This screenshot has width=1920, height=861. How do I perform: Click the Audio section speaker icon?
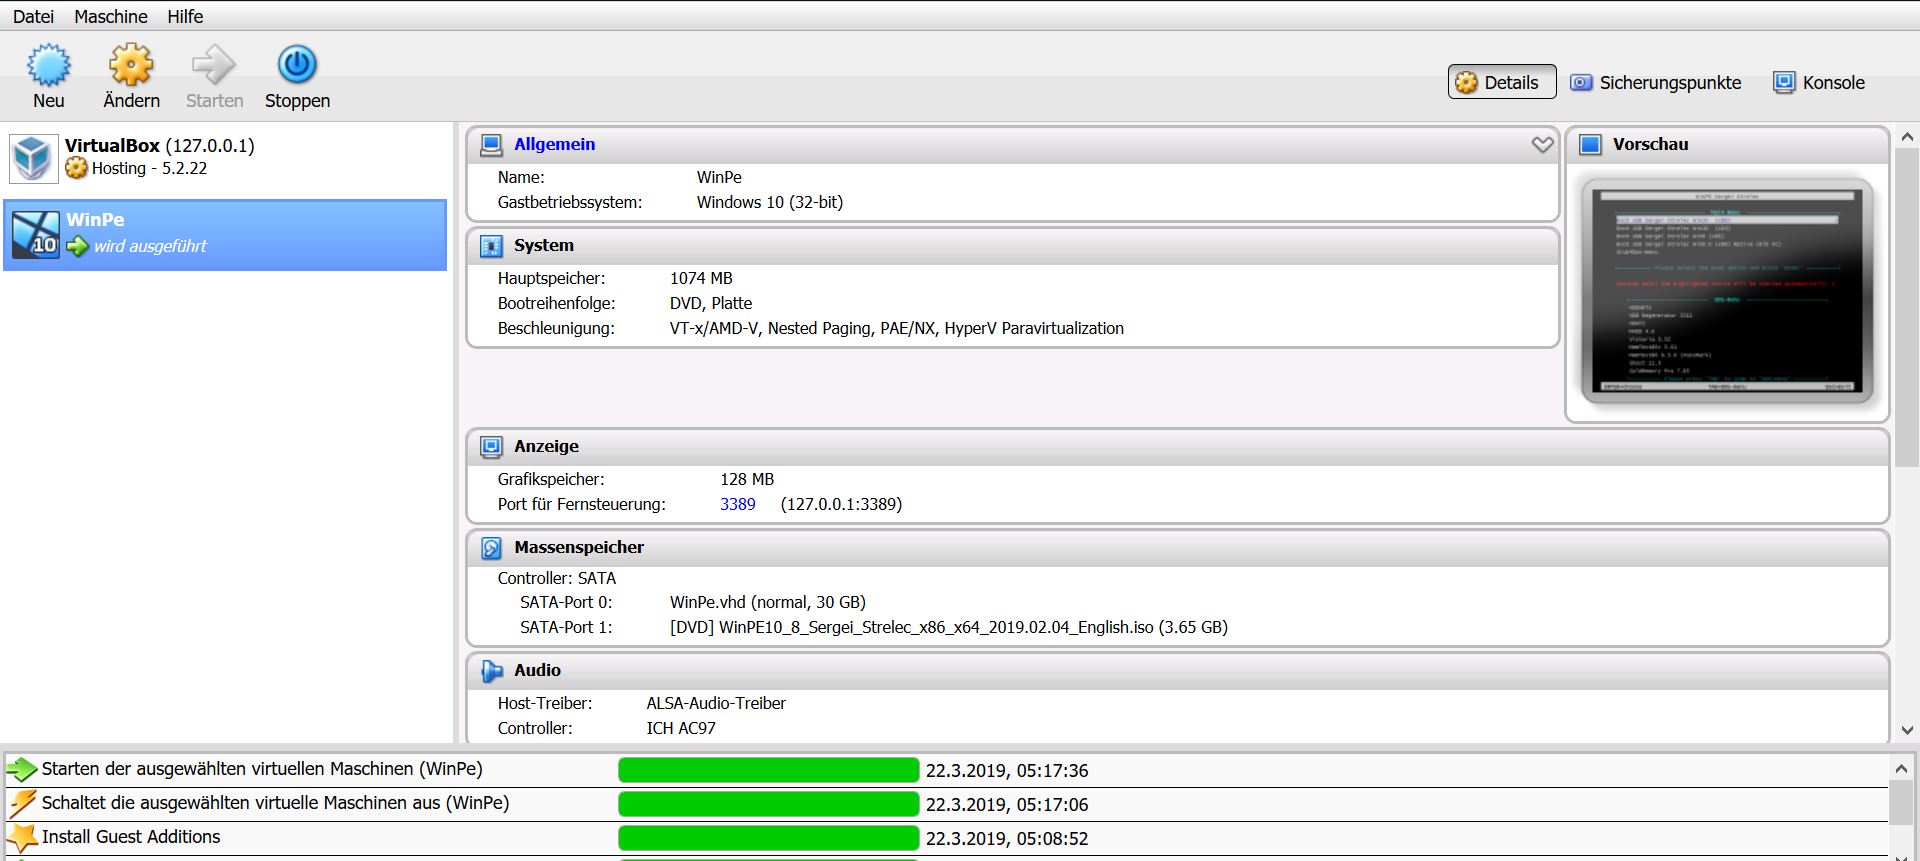coord(491,671)
